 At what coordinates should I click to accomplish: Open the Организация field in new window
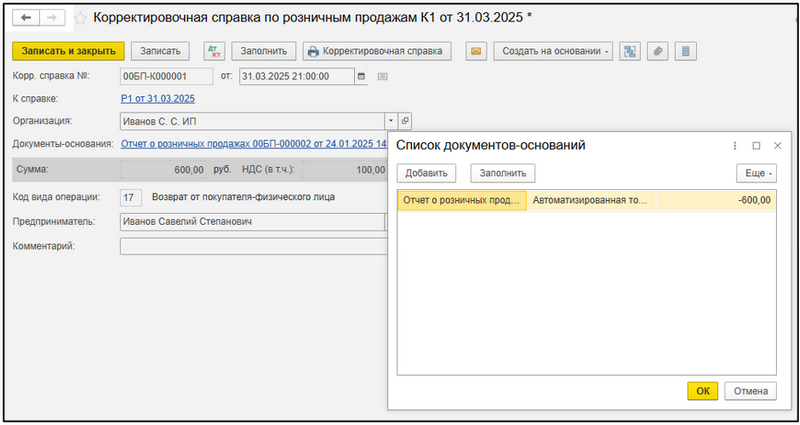pos(405,121)
